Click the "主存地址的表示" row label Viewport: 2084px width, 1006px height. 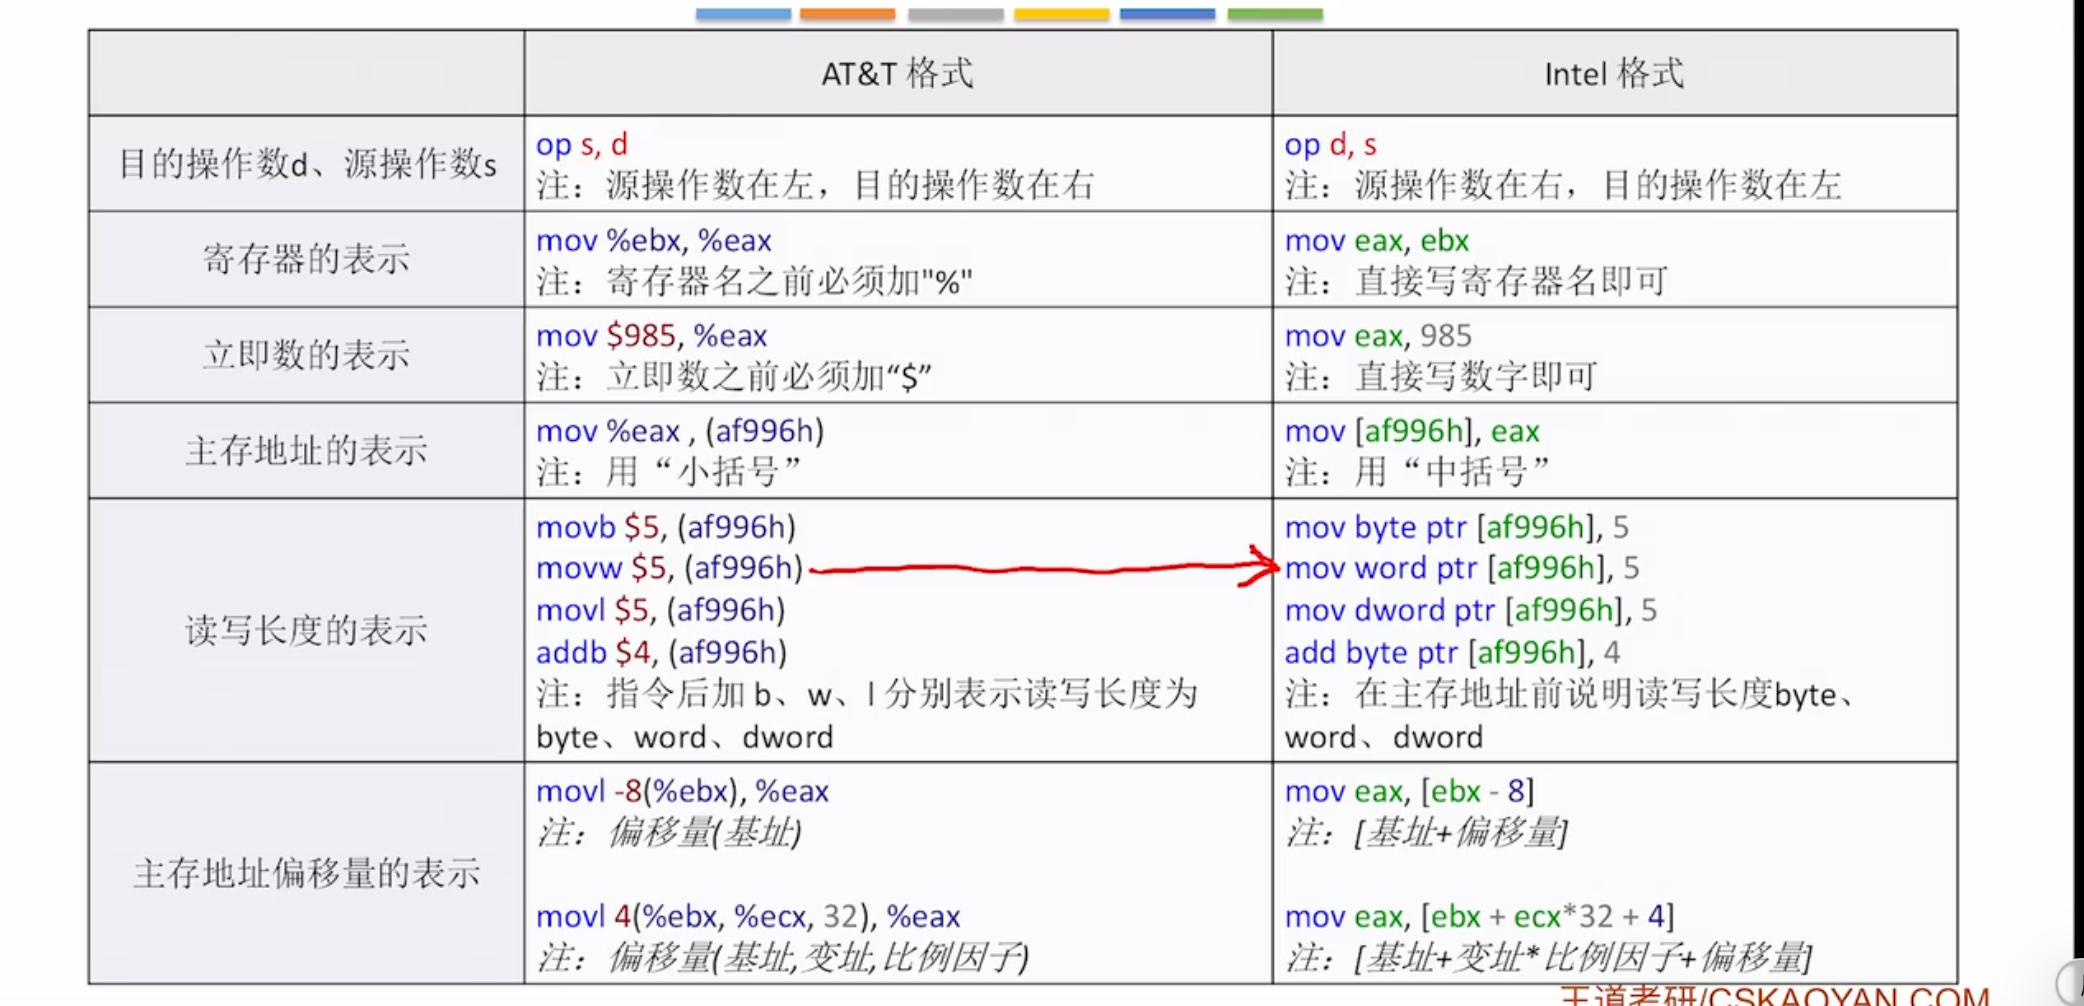click(x=306, y=450)
